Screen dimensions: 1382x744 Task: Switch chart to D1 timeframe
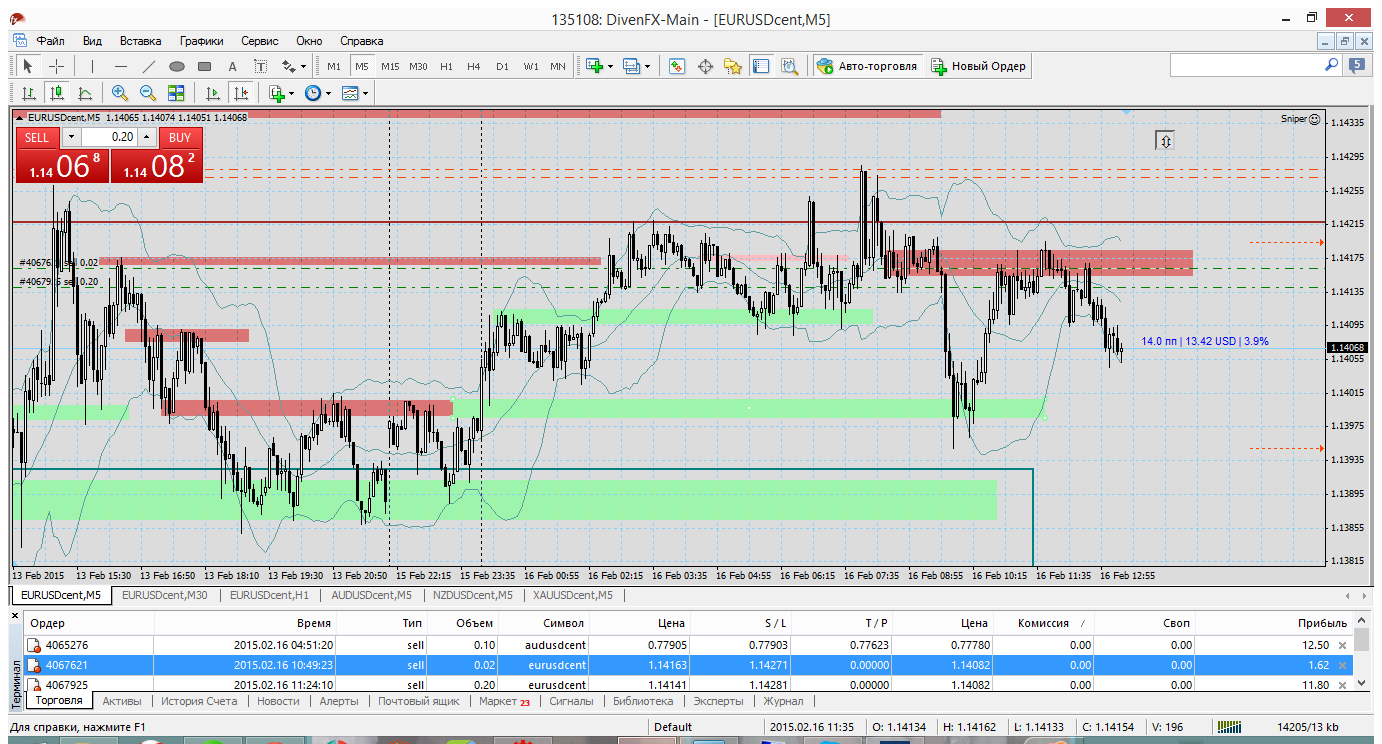(x=502, y=66)
